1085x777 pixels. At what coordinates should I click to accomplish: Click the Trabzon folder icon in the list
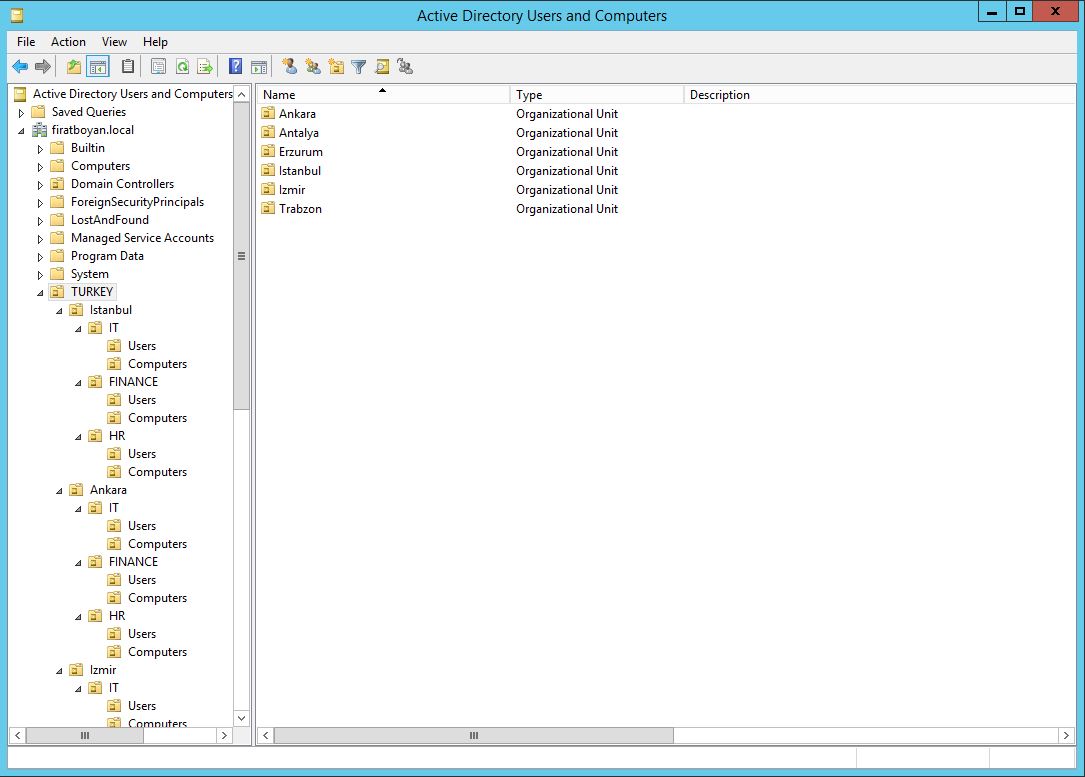click(x=268, y=208)
